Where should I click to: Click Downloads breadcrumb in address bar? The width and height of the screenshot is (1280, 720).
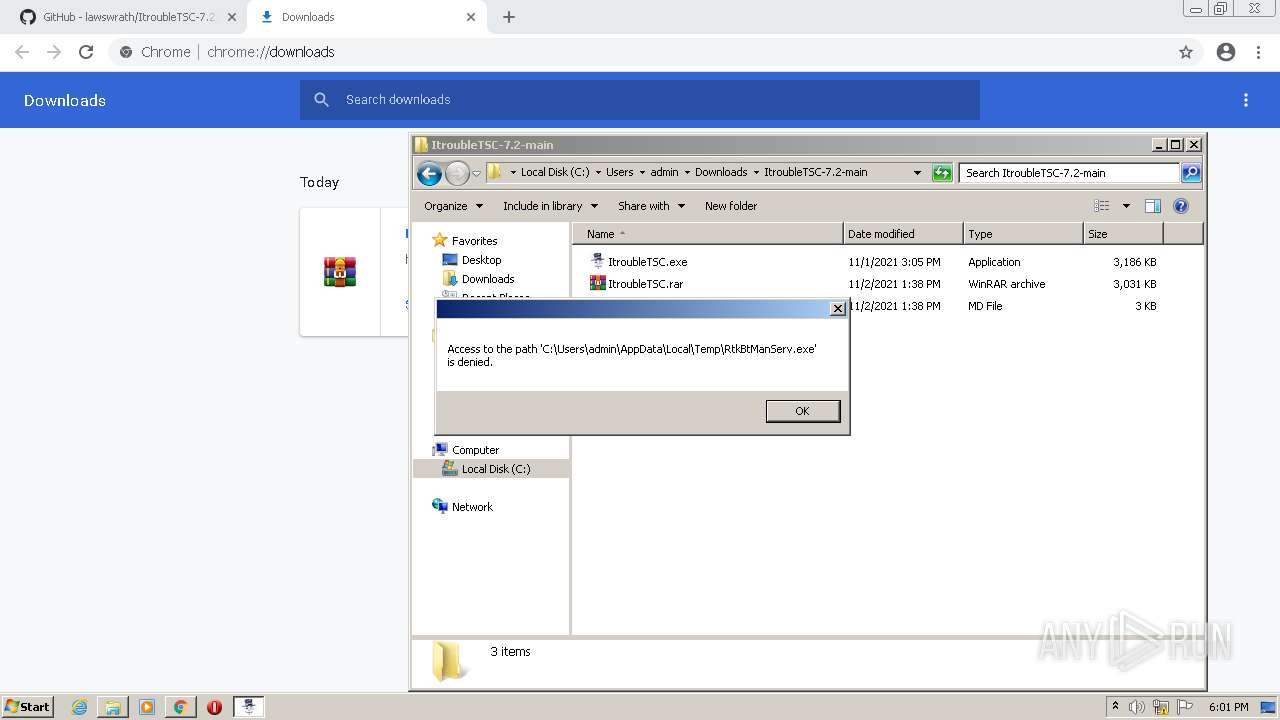click(x=721, y=172)
